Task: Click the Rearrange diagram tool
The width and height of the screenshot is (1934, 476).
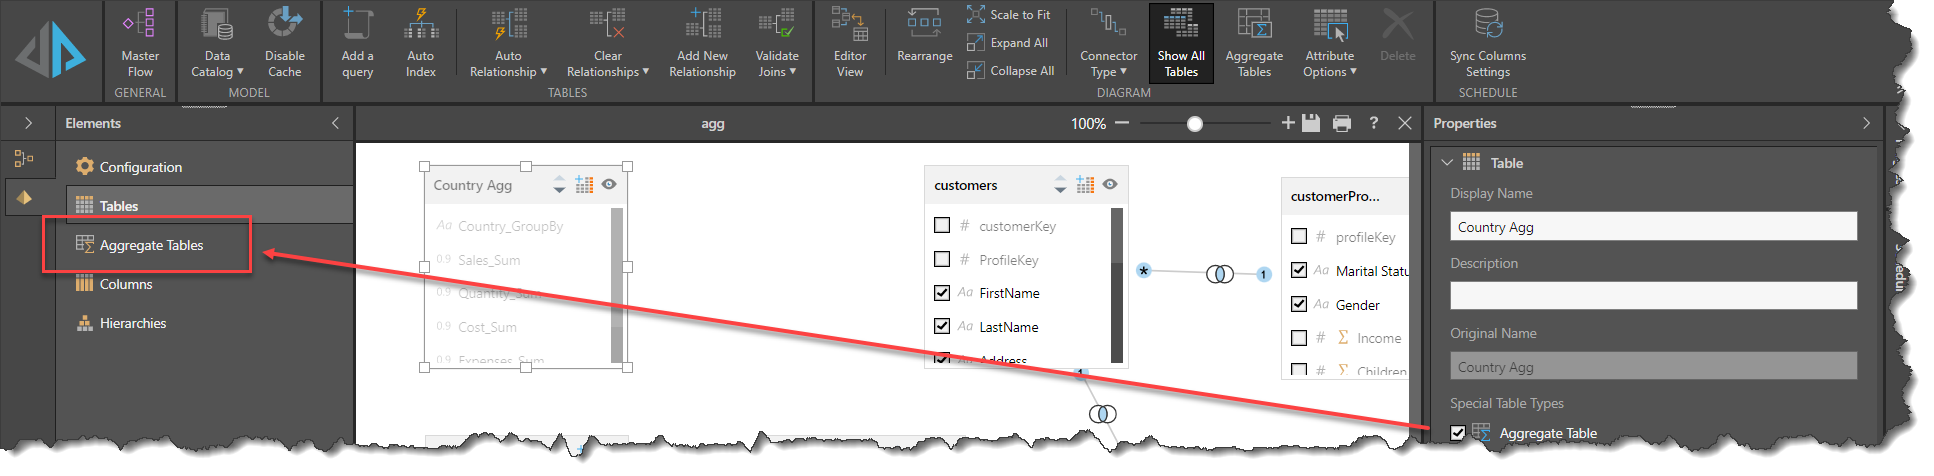Action: 924,36
